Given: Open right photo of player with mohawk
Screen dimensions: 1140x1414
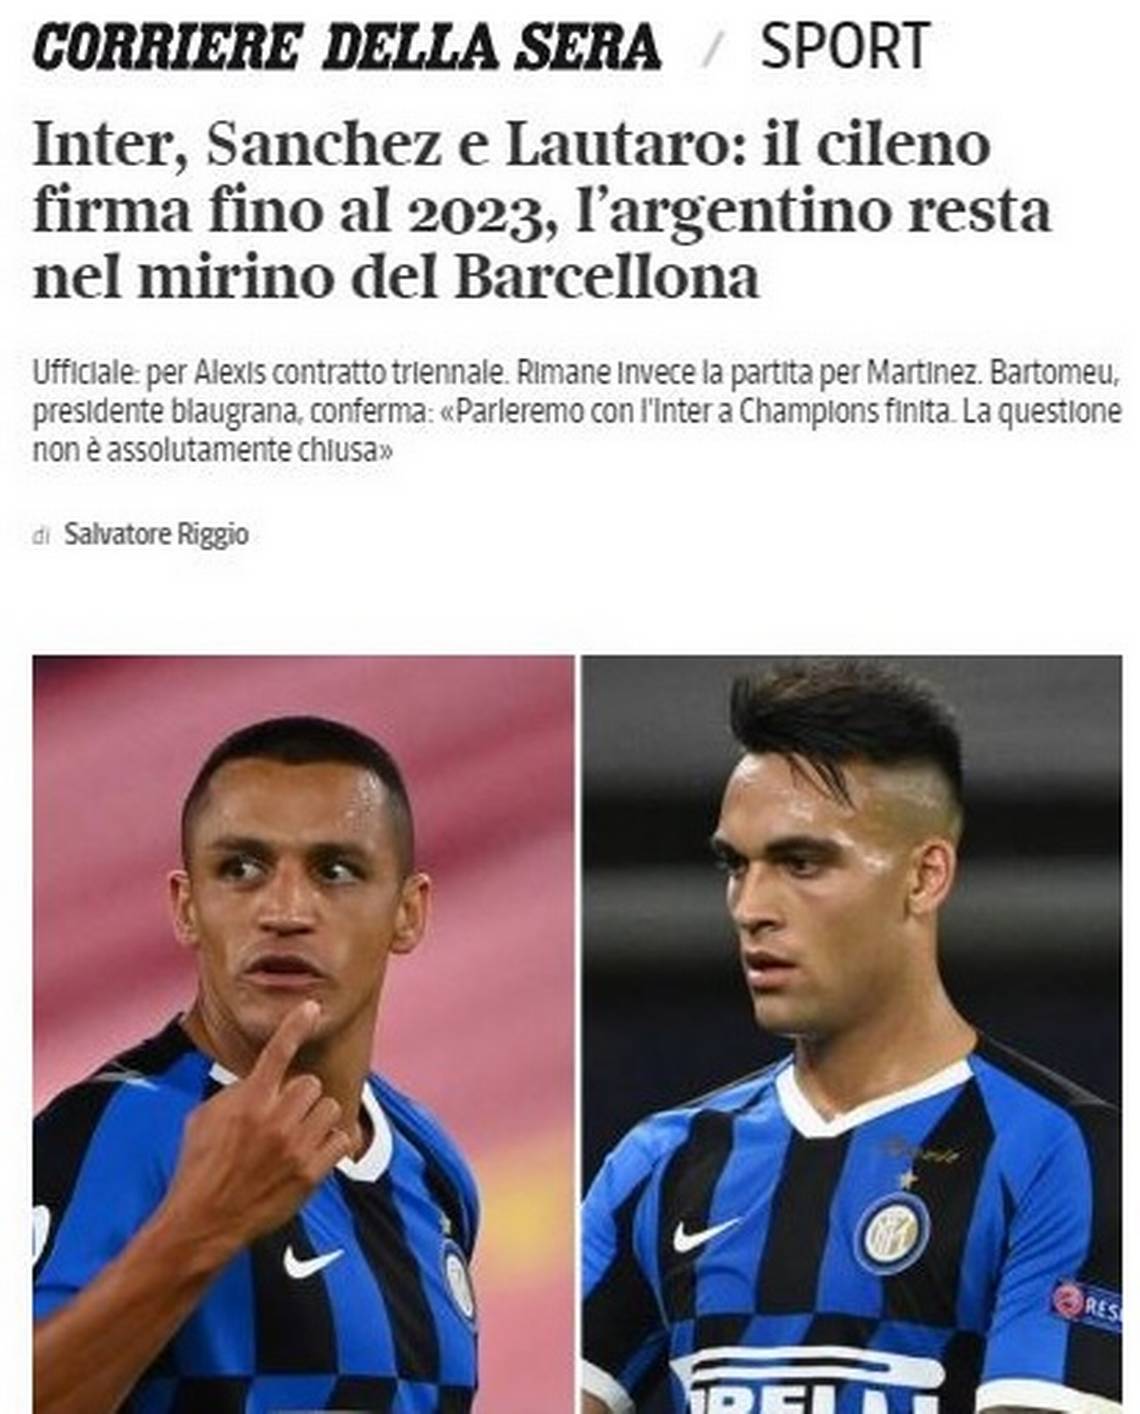Looking at the screenshot, I should pos(852,1034).
